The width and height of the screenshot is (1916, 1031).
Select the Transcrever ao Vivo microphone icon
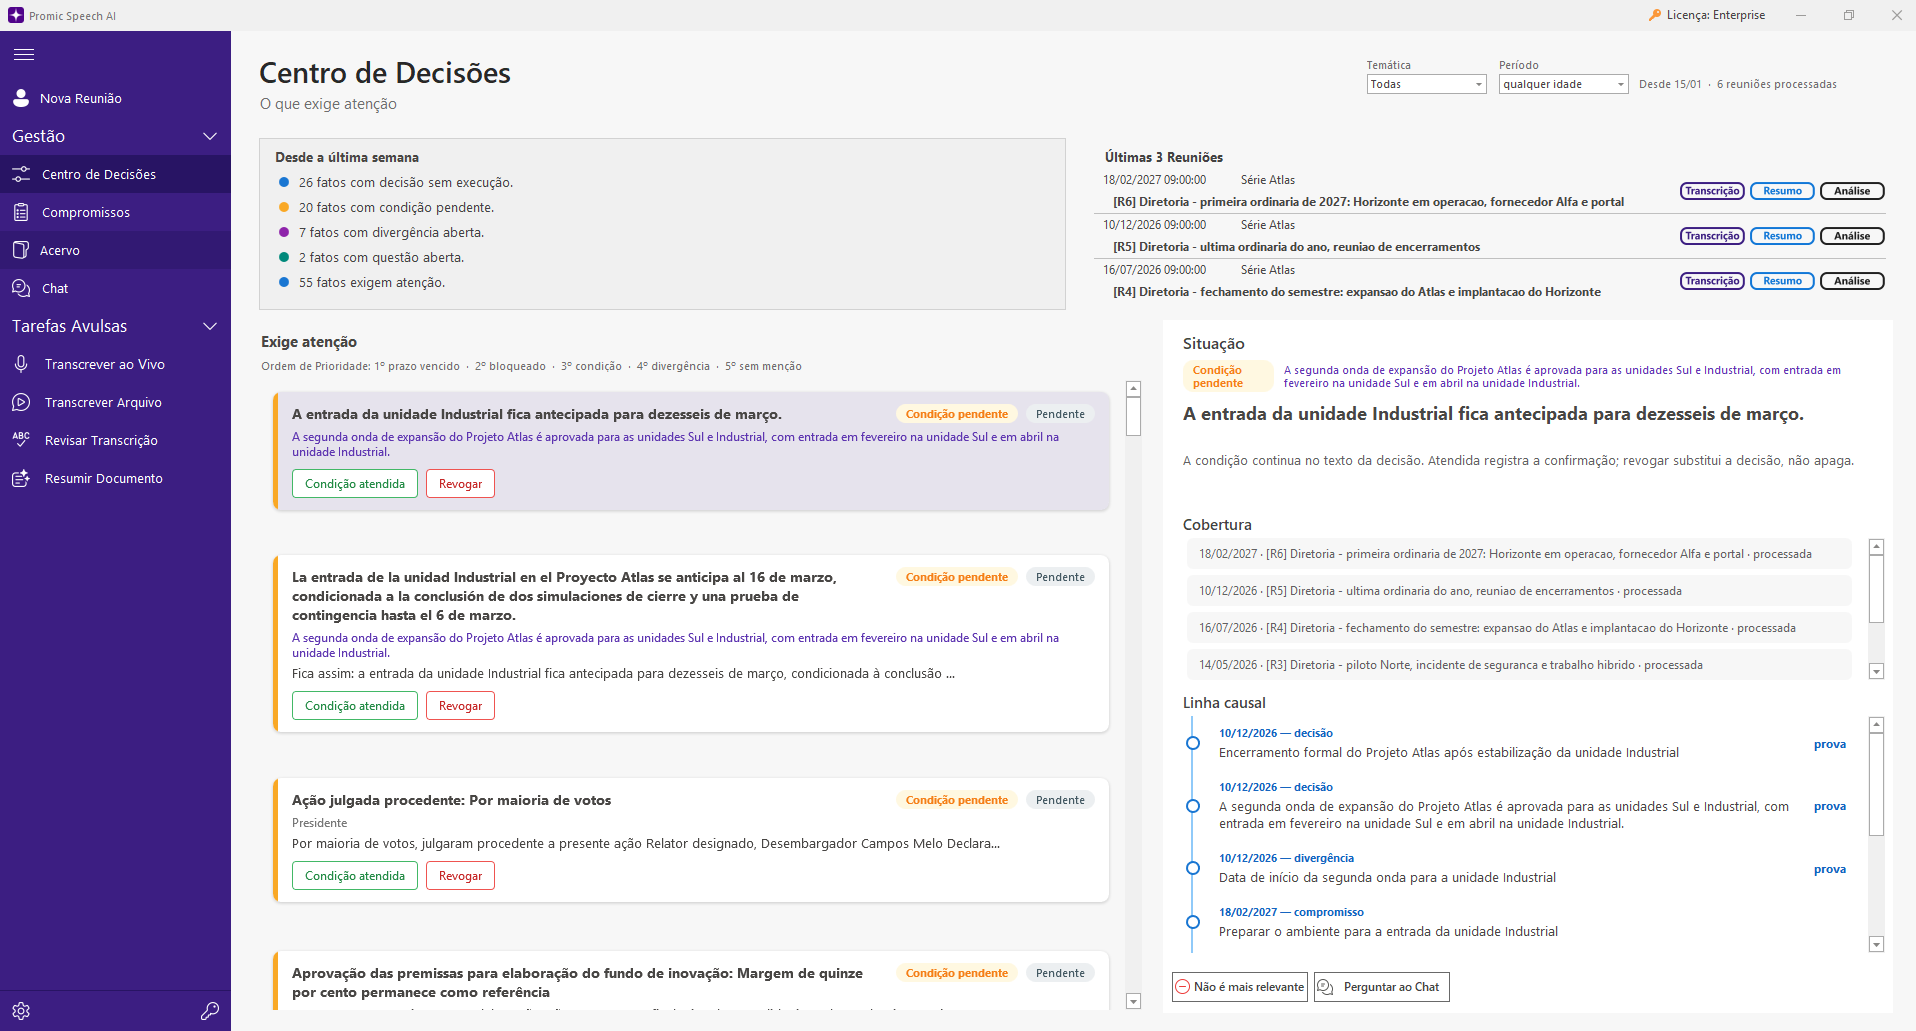(x=21, y=364)
